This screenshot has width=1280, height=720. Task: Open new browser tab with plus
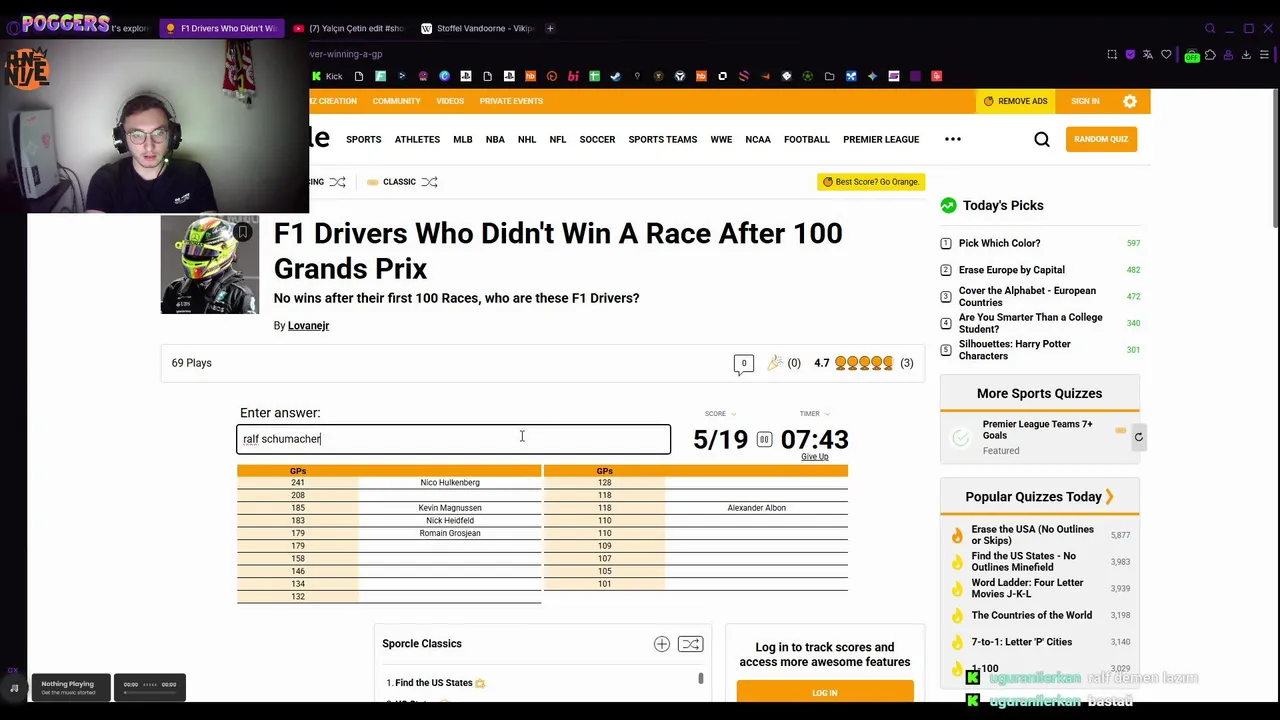550,28
